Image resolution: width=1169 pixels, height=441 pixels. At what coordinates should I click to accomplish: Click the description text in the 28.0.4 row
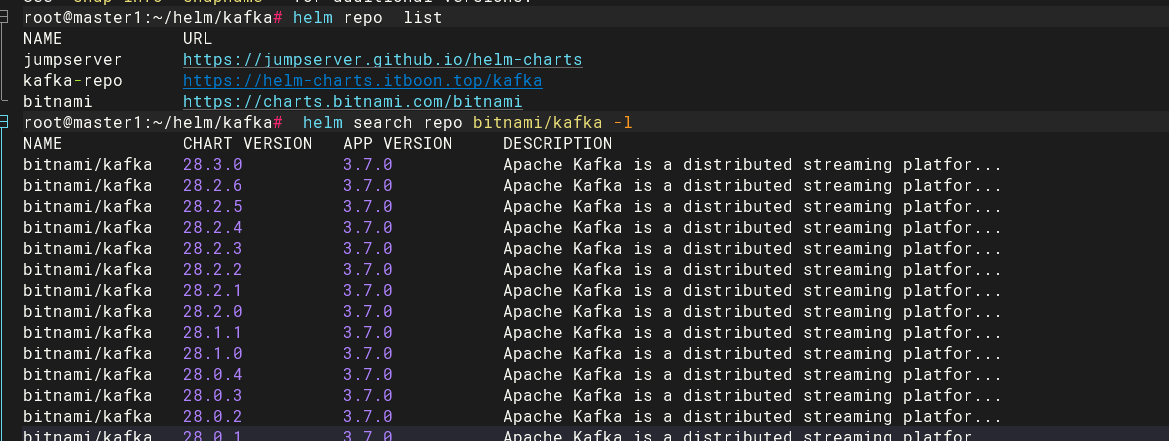(752, 375)
